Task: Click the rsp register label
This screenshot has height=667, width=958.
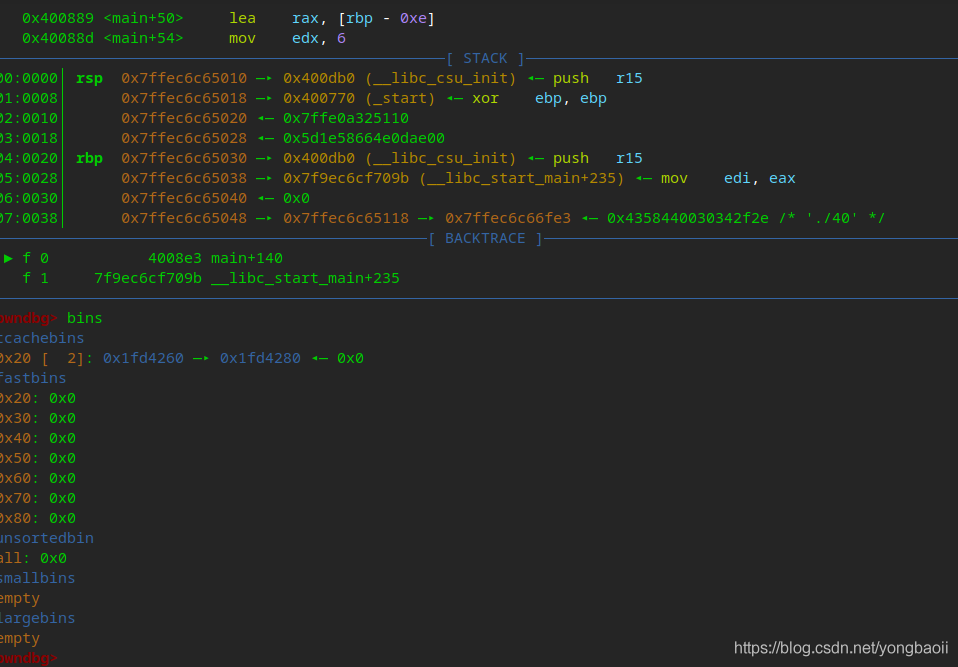Action: coord(89,79)
